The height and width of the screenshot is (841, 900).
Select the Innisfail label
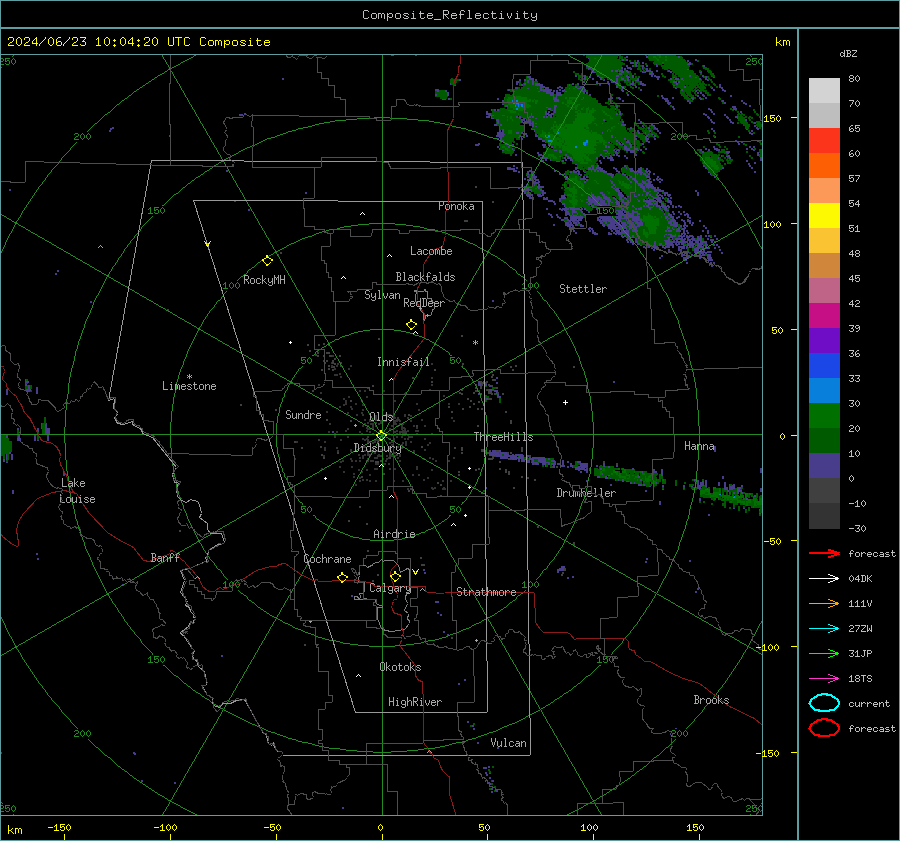coord(403,362)
